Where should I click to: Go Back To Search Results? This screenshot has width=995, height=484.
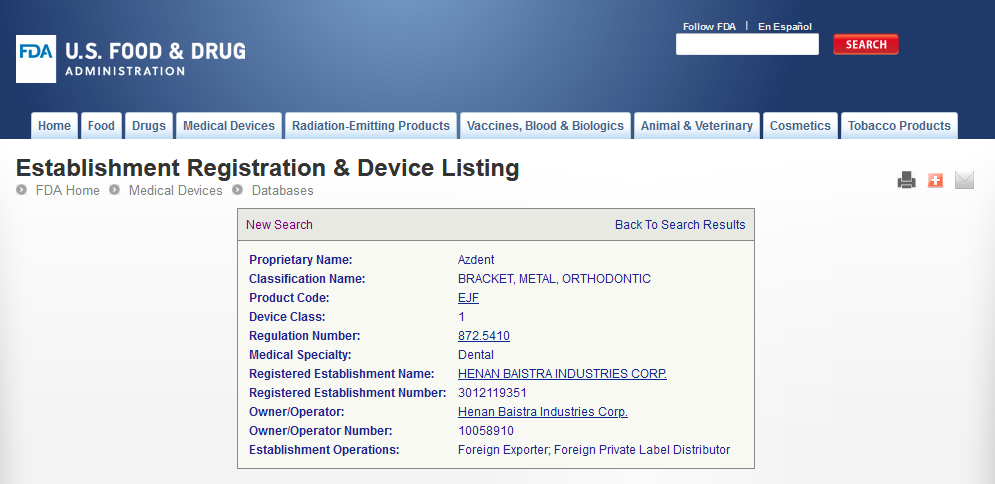[x=680, y=225]
